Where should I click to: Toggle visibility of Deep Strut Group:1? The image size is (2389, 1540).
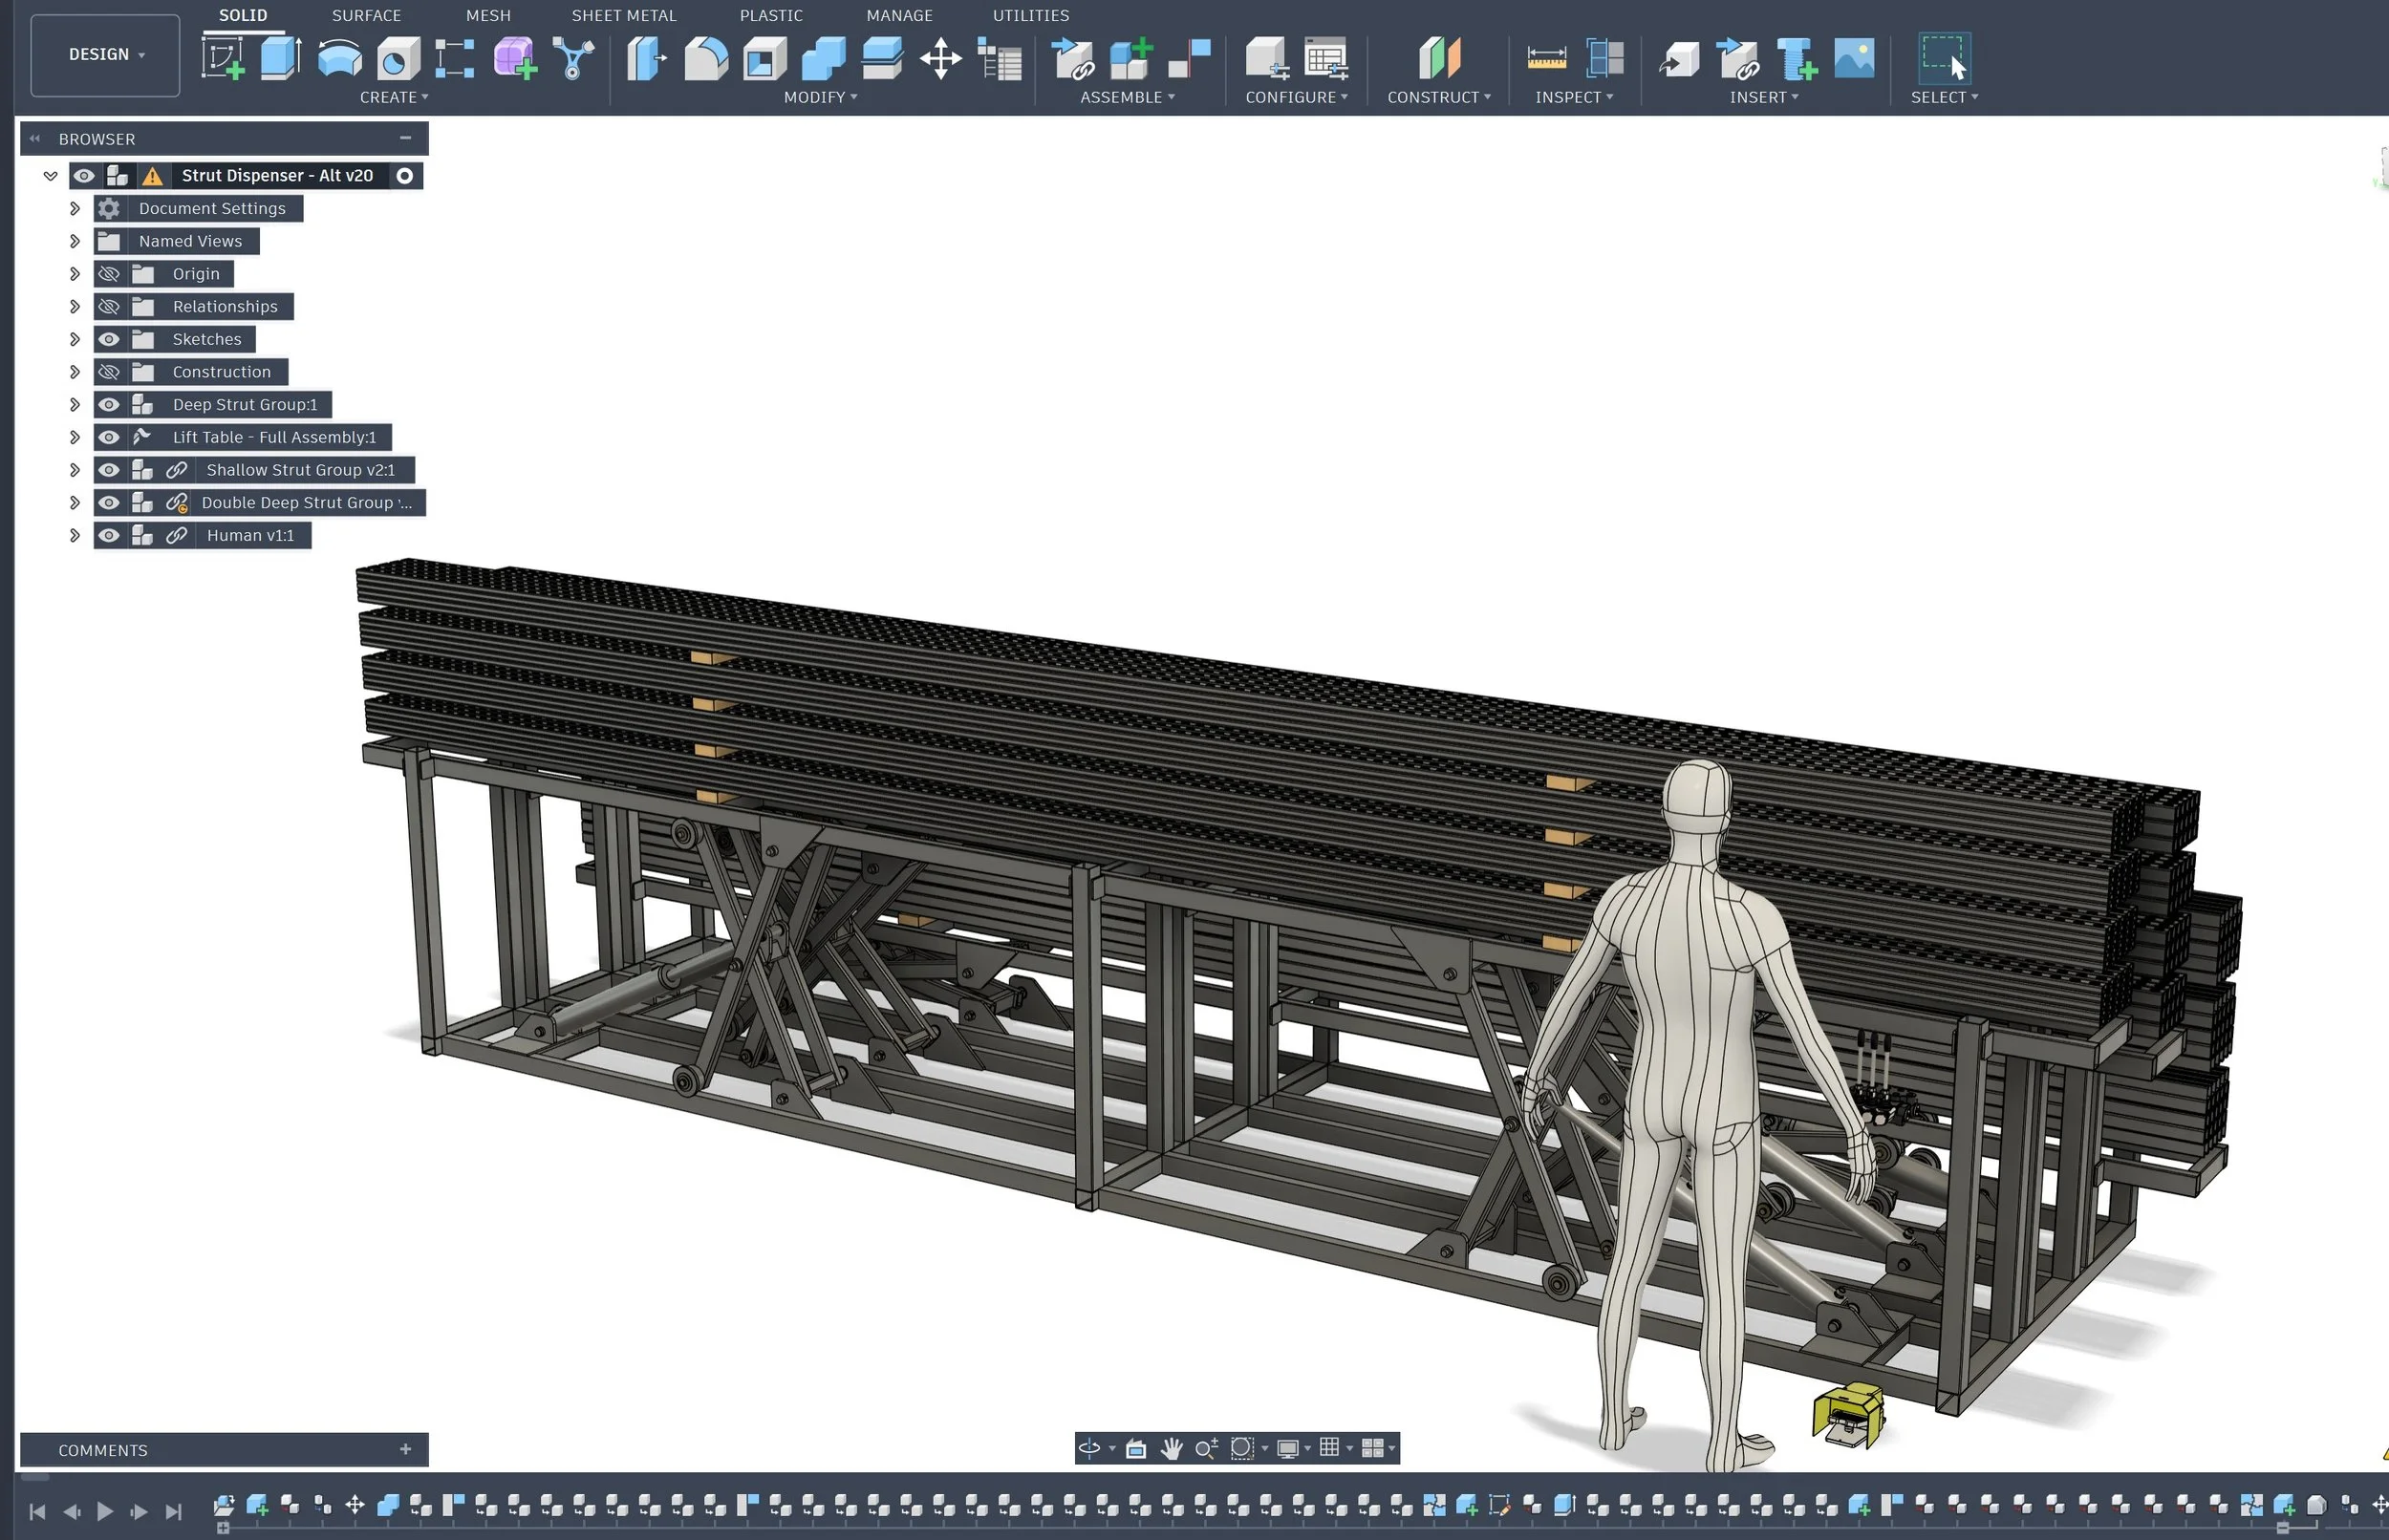109,405
